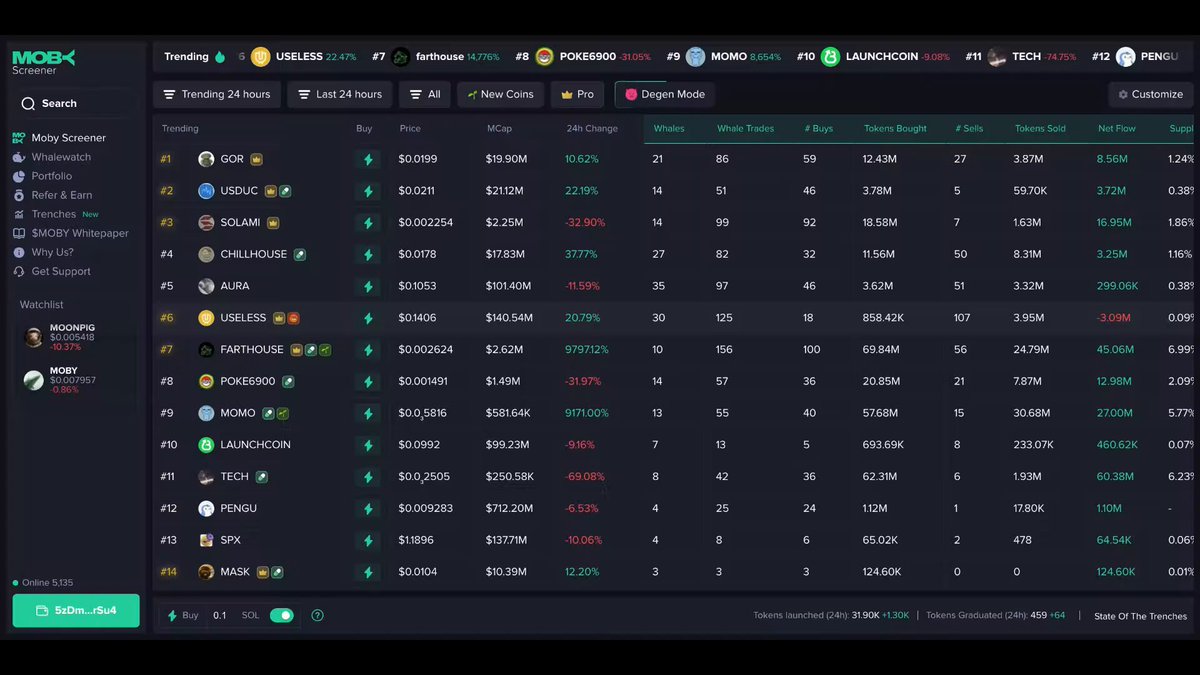Sort by MCap column header
1200x675 pixels.
tap(499, 128)
